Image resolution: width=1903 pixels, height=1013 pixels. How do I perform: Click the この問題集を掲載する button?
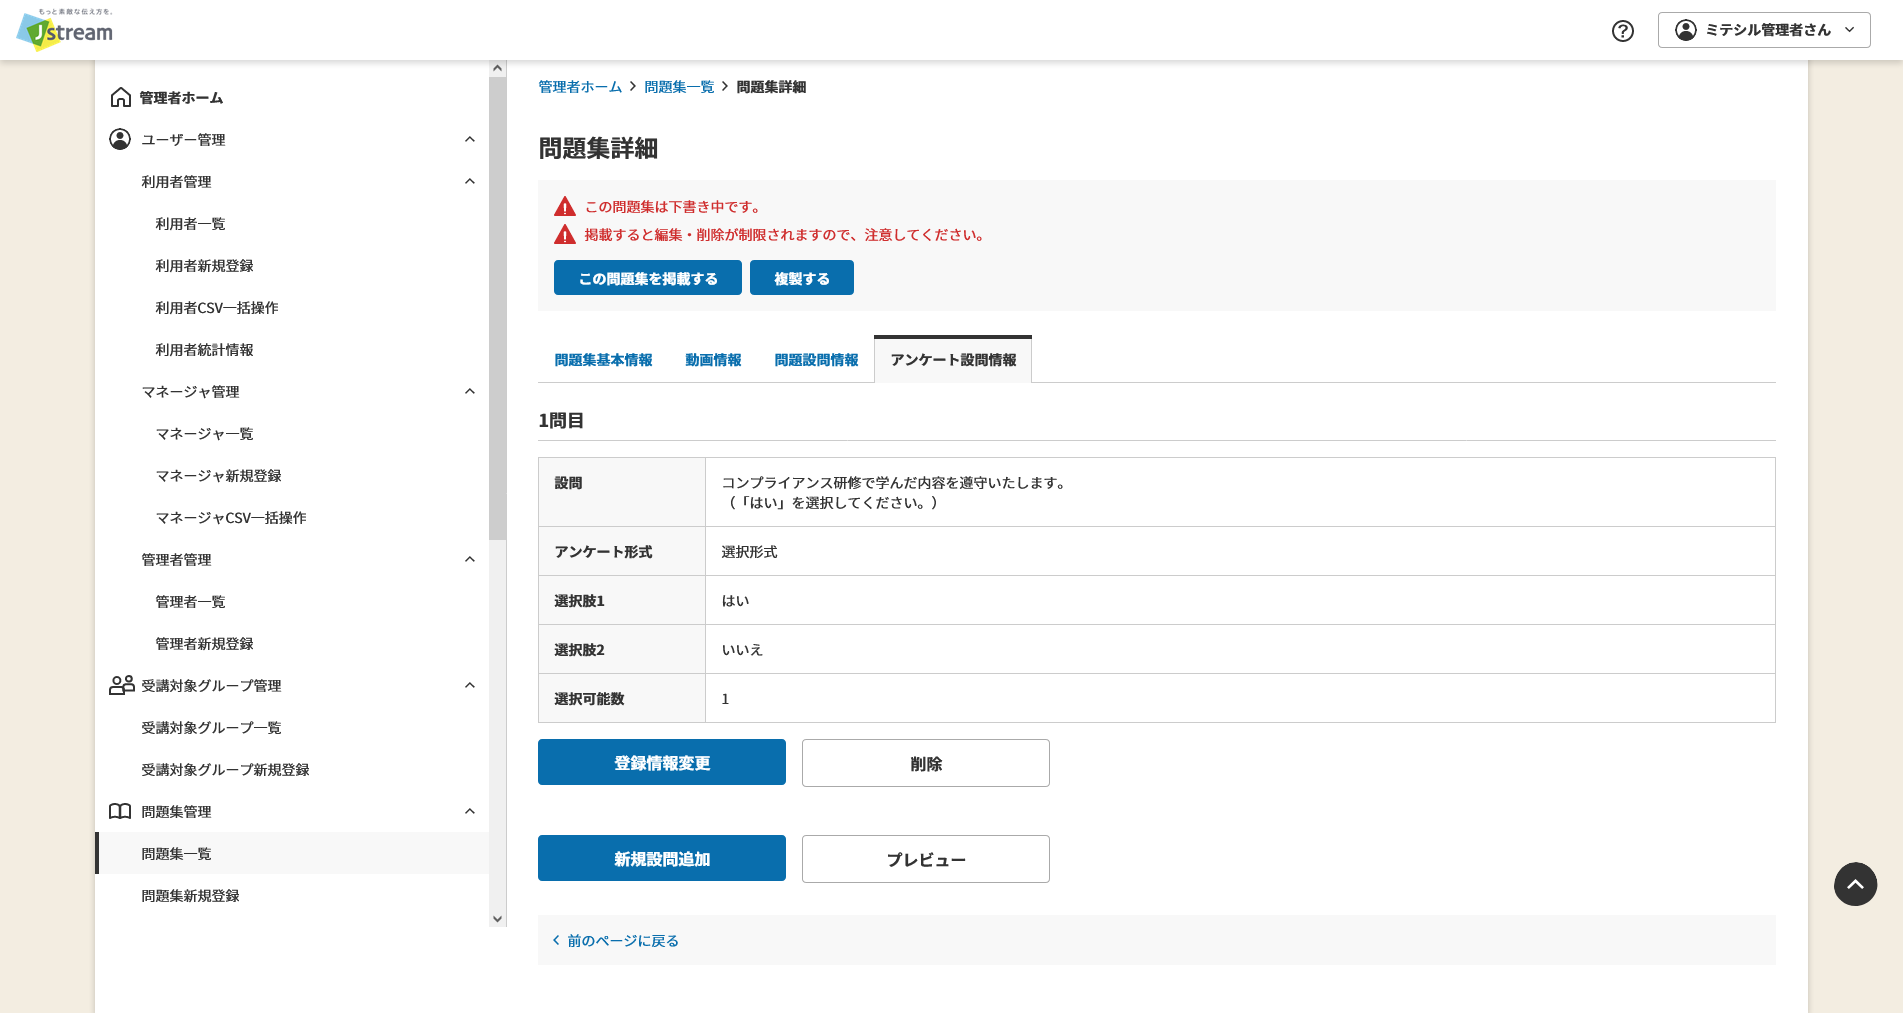tap(647, 277)
